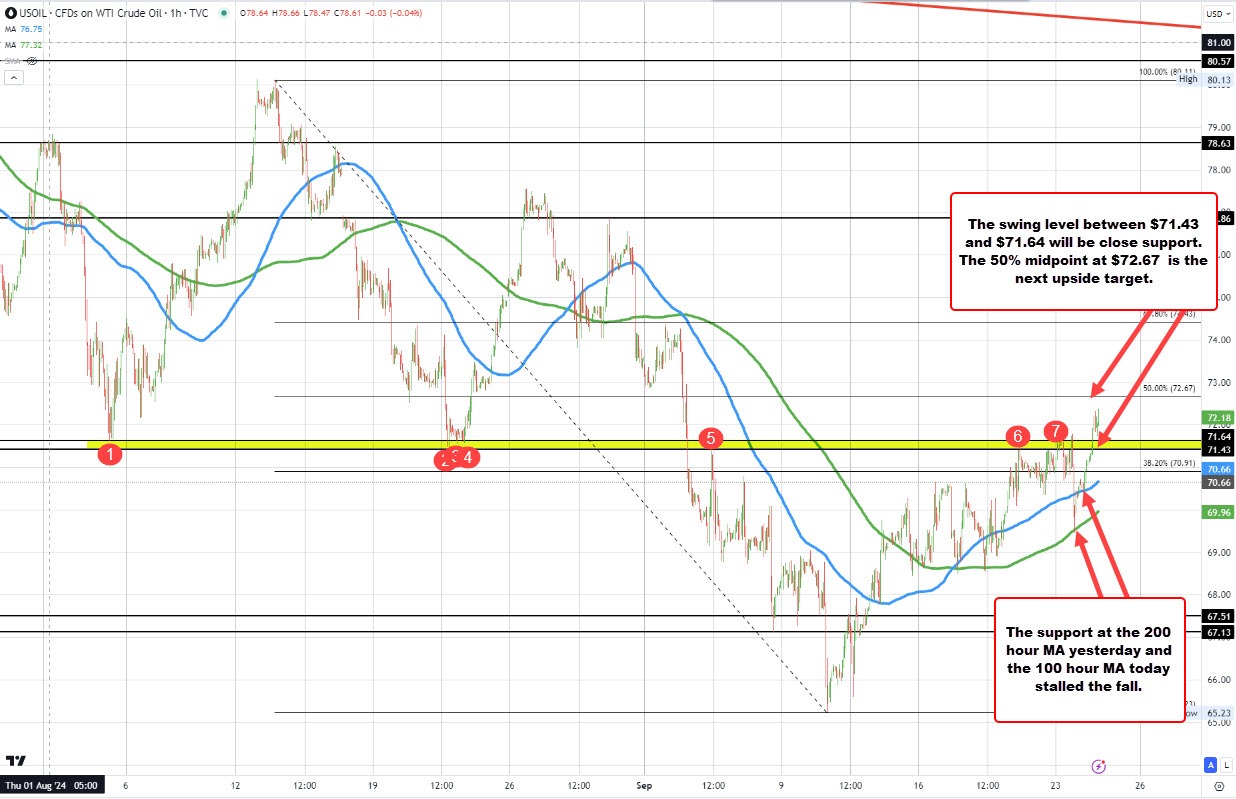
Task: Click red circle marker number 7
Action: (x=1054, y=431)
